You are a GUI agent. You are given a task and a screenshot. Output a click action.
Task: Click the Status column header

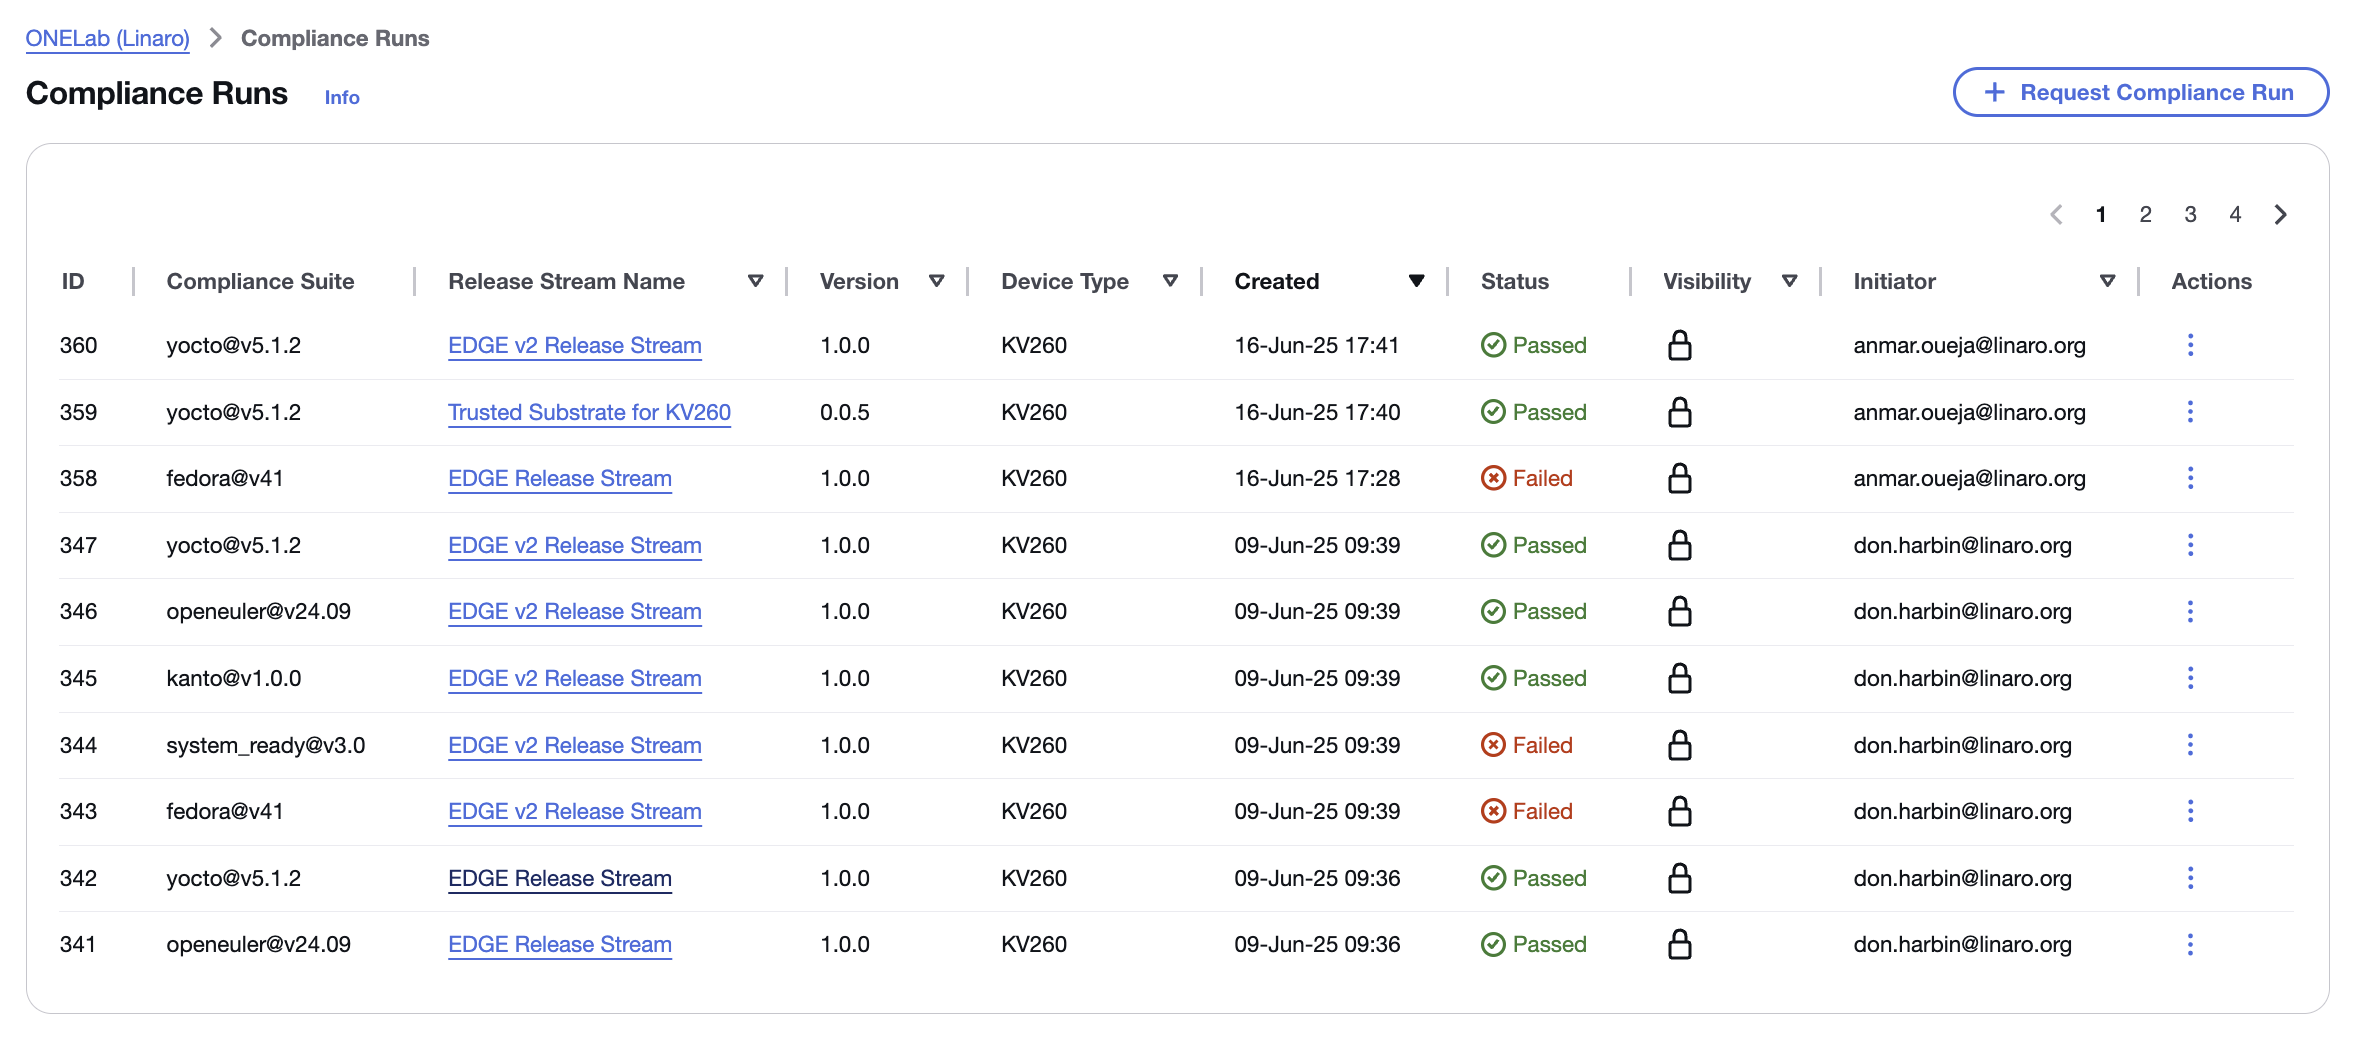click(x=1515, y=281)
